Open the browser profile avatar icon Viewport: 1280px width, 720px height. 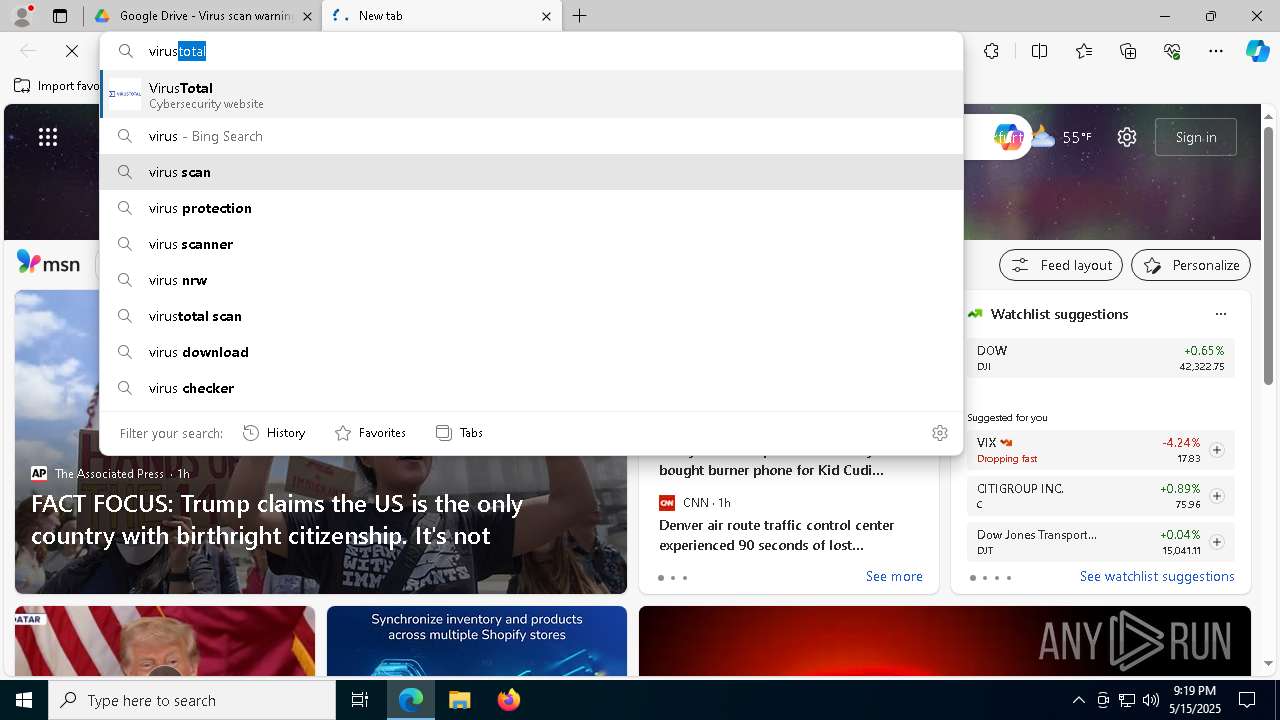(x=22, y=16)
